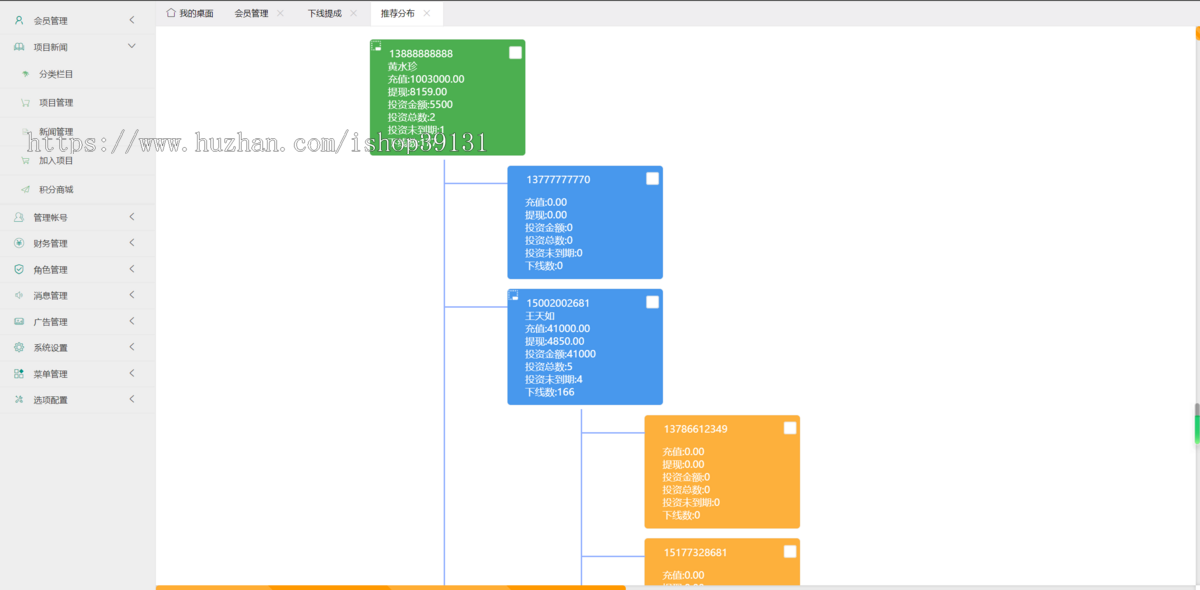Screen dimensions: 1200x590
Task: Open the 积分商城 submenu link
Action: click(x=56, y=189)
